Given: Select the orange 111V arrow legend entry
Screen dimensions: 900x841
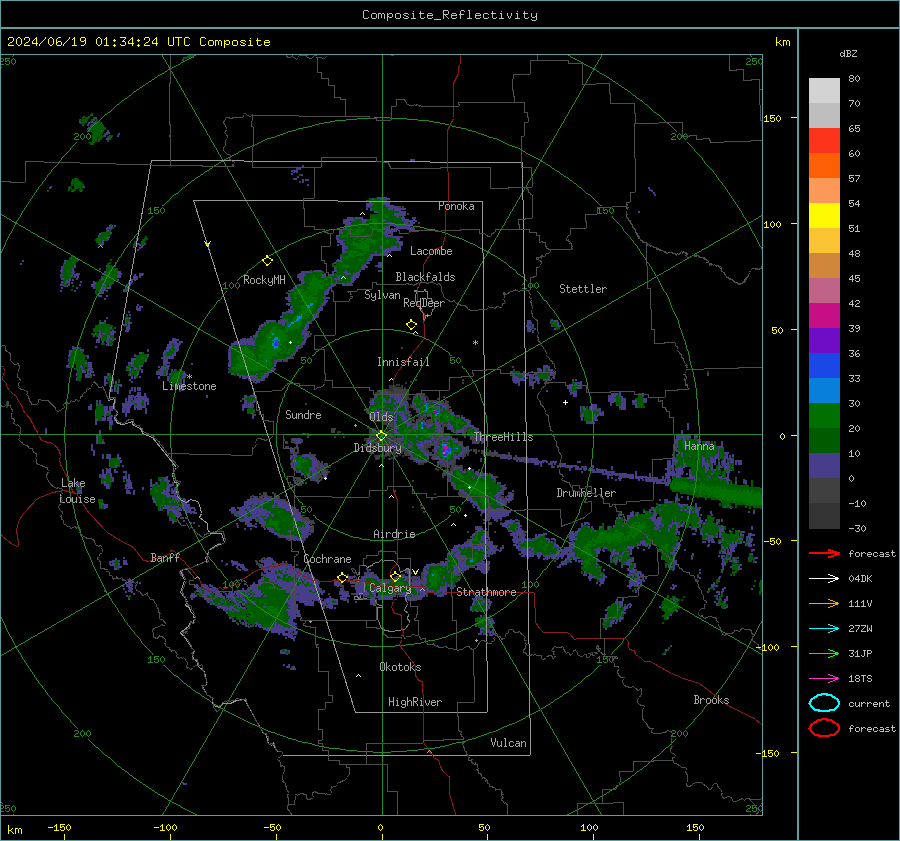Looking at the screenshot, I should pos(824,603).
